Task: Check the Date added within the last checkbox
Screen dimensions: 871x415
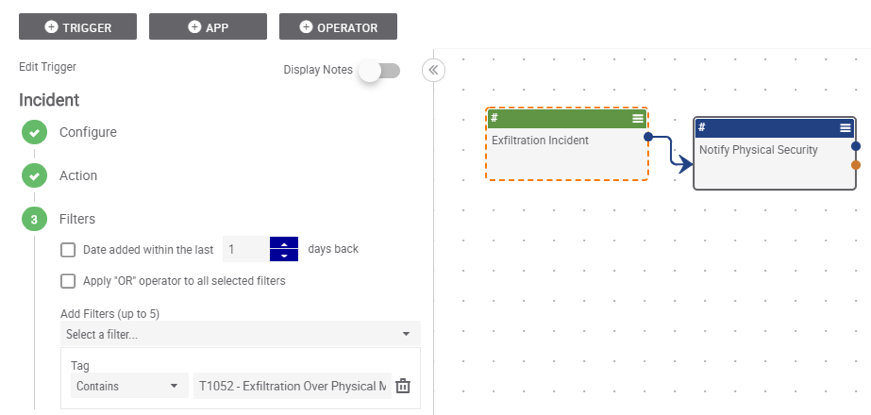Action: pos(68,250)
